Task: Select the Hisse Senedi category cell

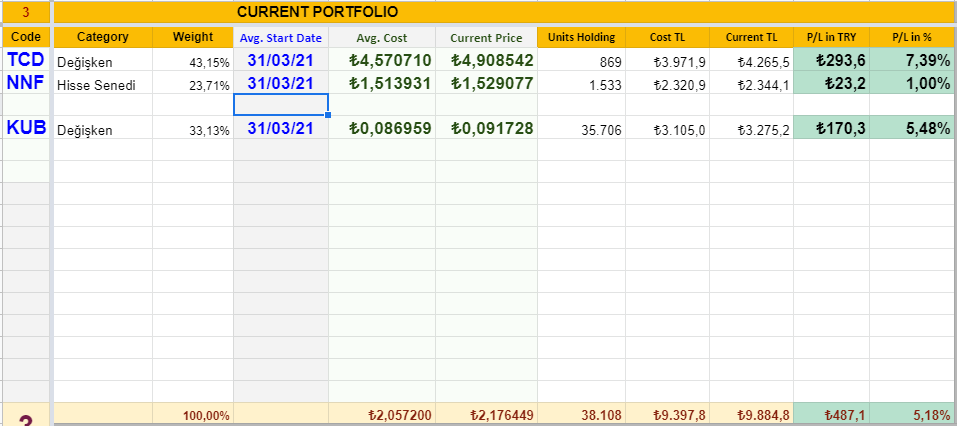Action: (103, 82)
